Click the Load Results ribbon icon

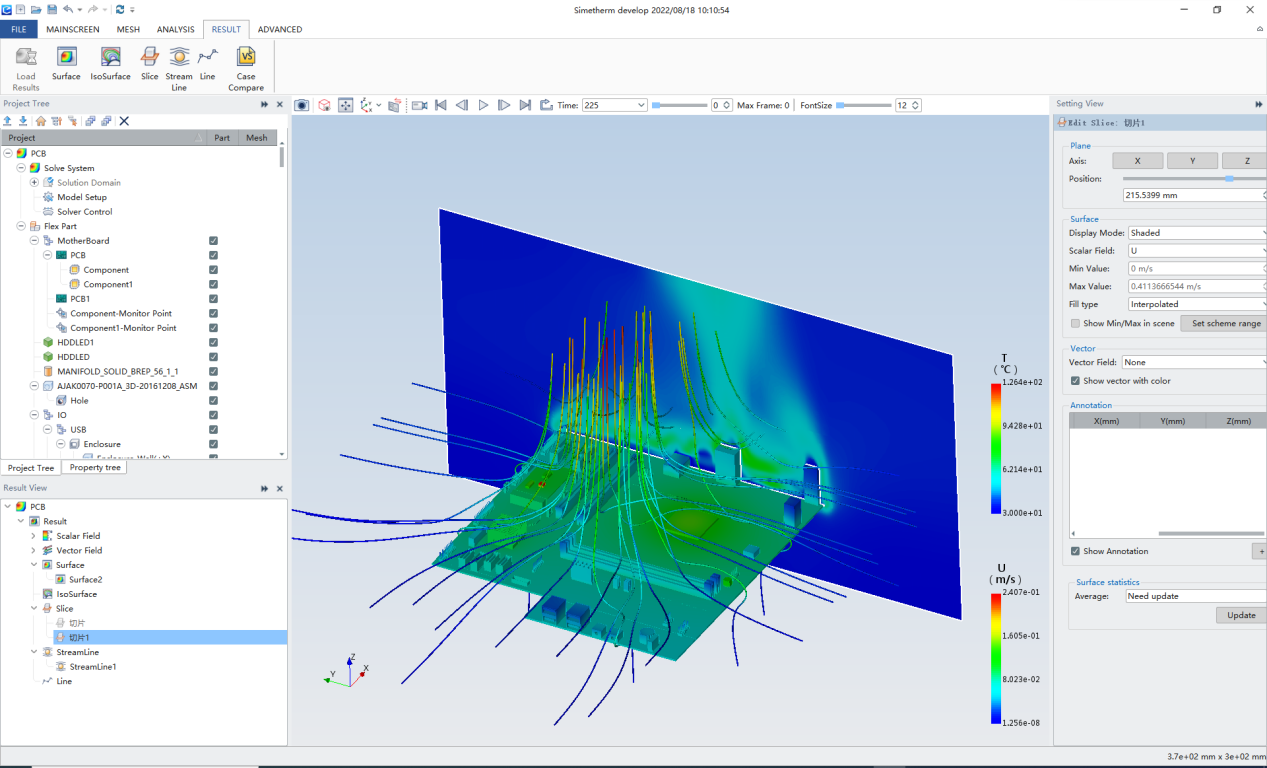[26, 57]
